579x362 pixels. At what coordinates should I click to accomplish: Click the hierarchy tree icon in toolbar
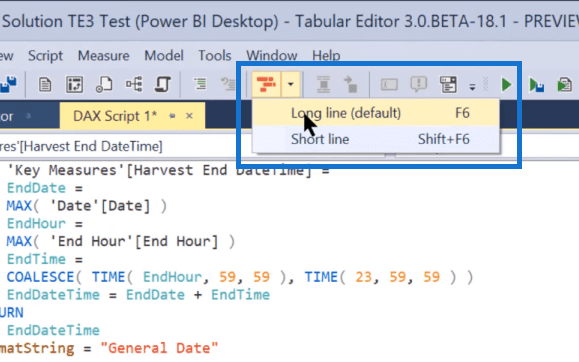[x=134, y=85]
